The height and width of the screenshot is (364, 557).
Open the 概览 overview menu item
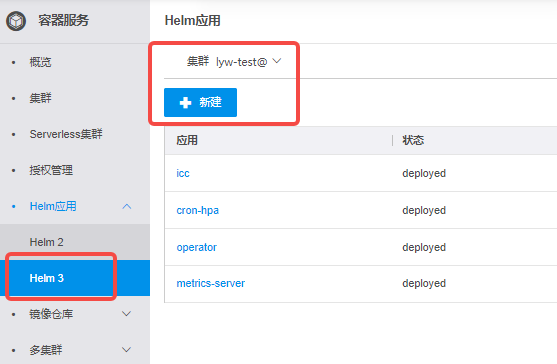coord(40,62)
